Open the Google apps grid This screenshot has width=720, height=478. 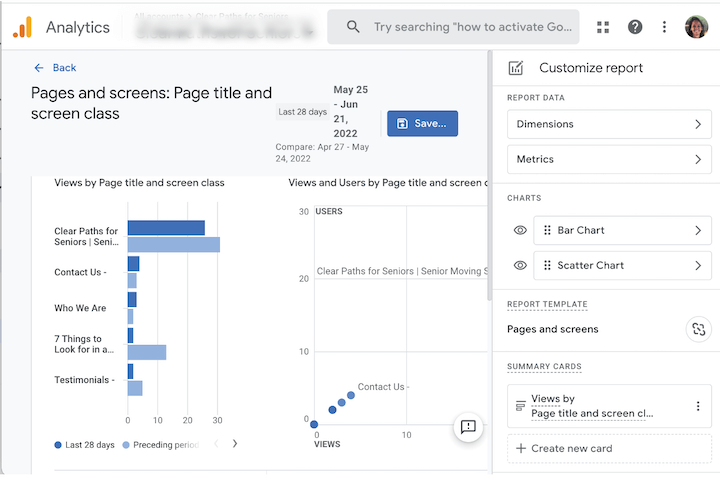[x=602, y=27]
